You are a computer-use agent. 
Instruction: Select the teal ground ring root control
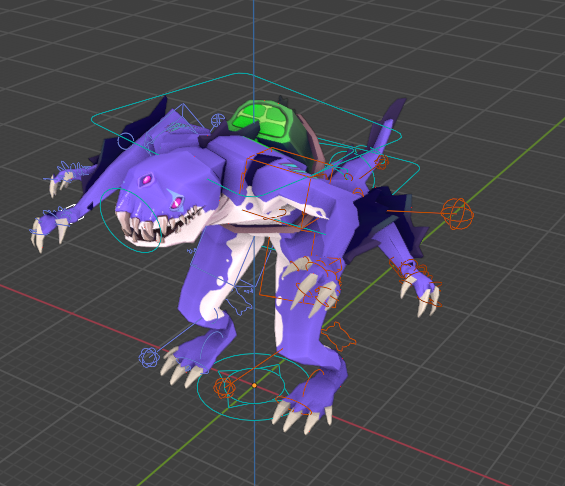tap(253, 387)
